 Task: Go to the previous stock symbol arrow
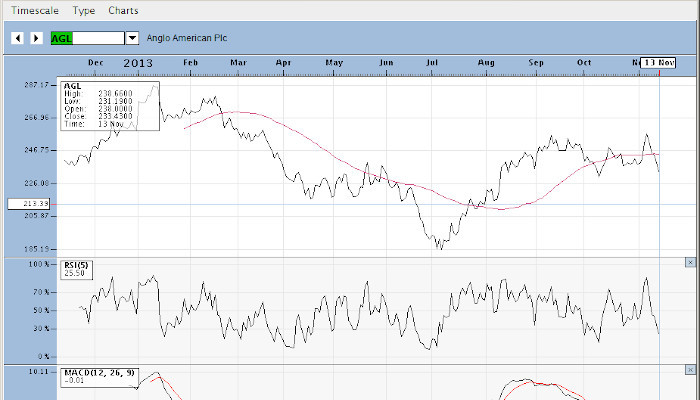point(17,38)
